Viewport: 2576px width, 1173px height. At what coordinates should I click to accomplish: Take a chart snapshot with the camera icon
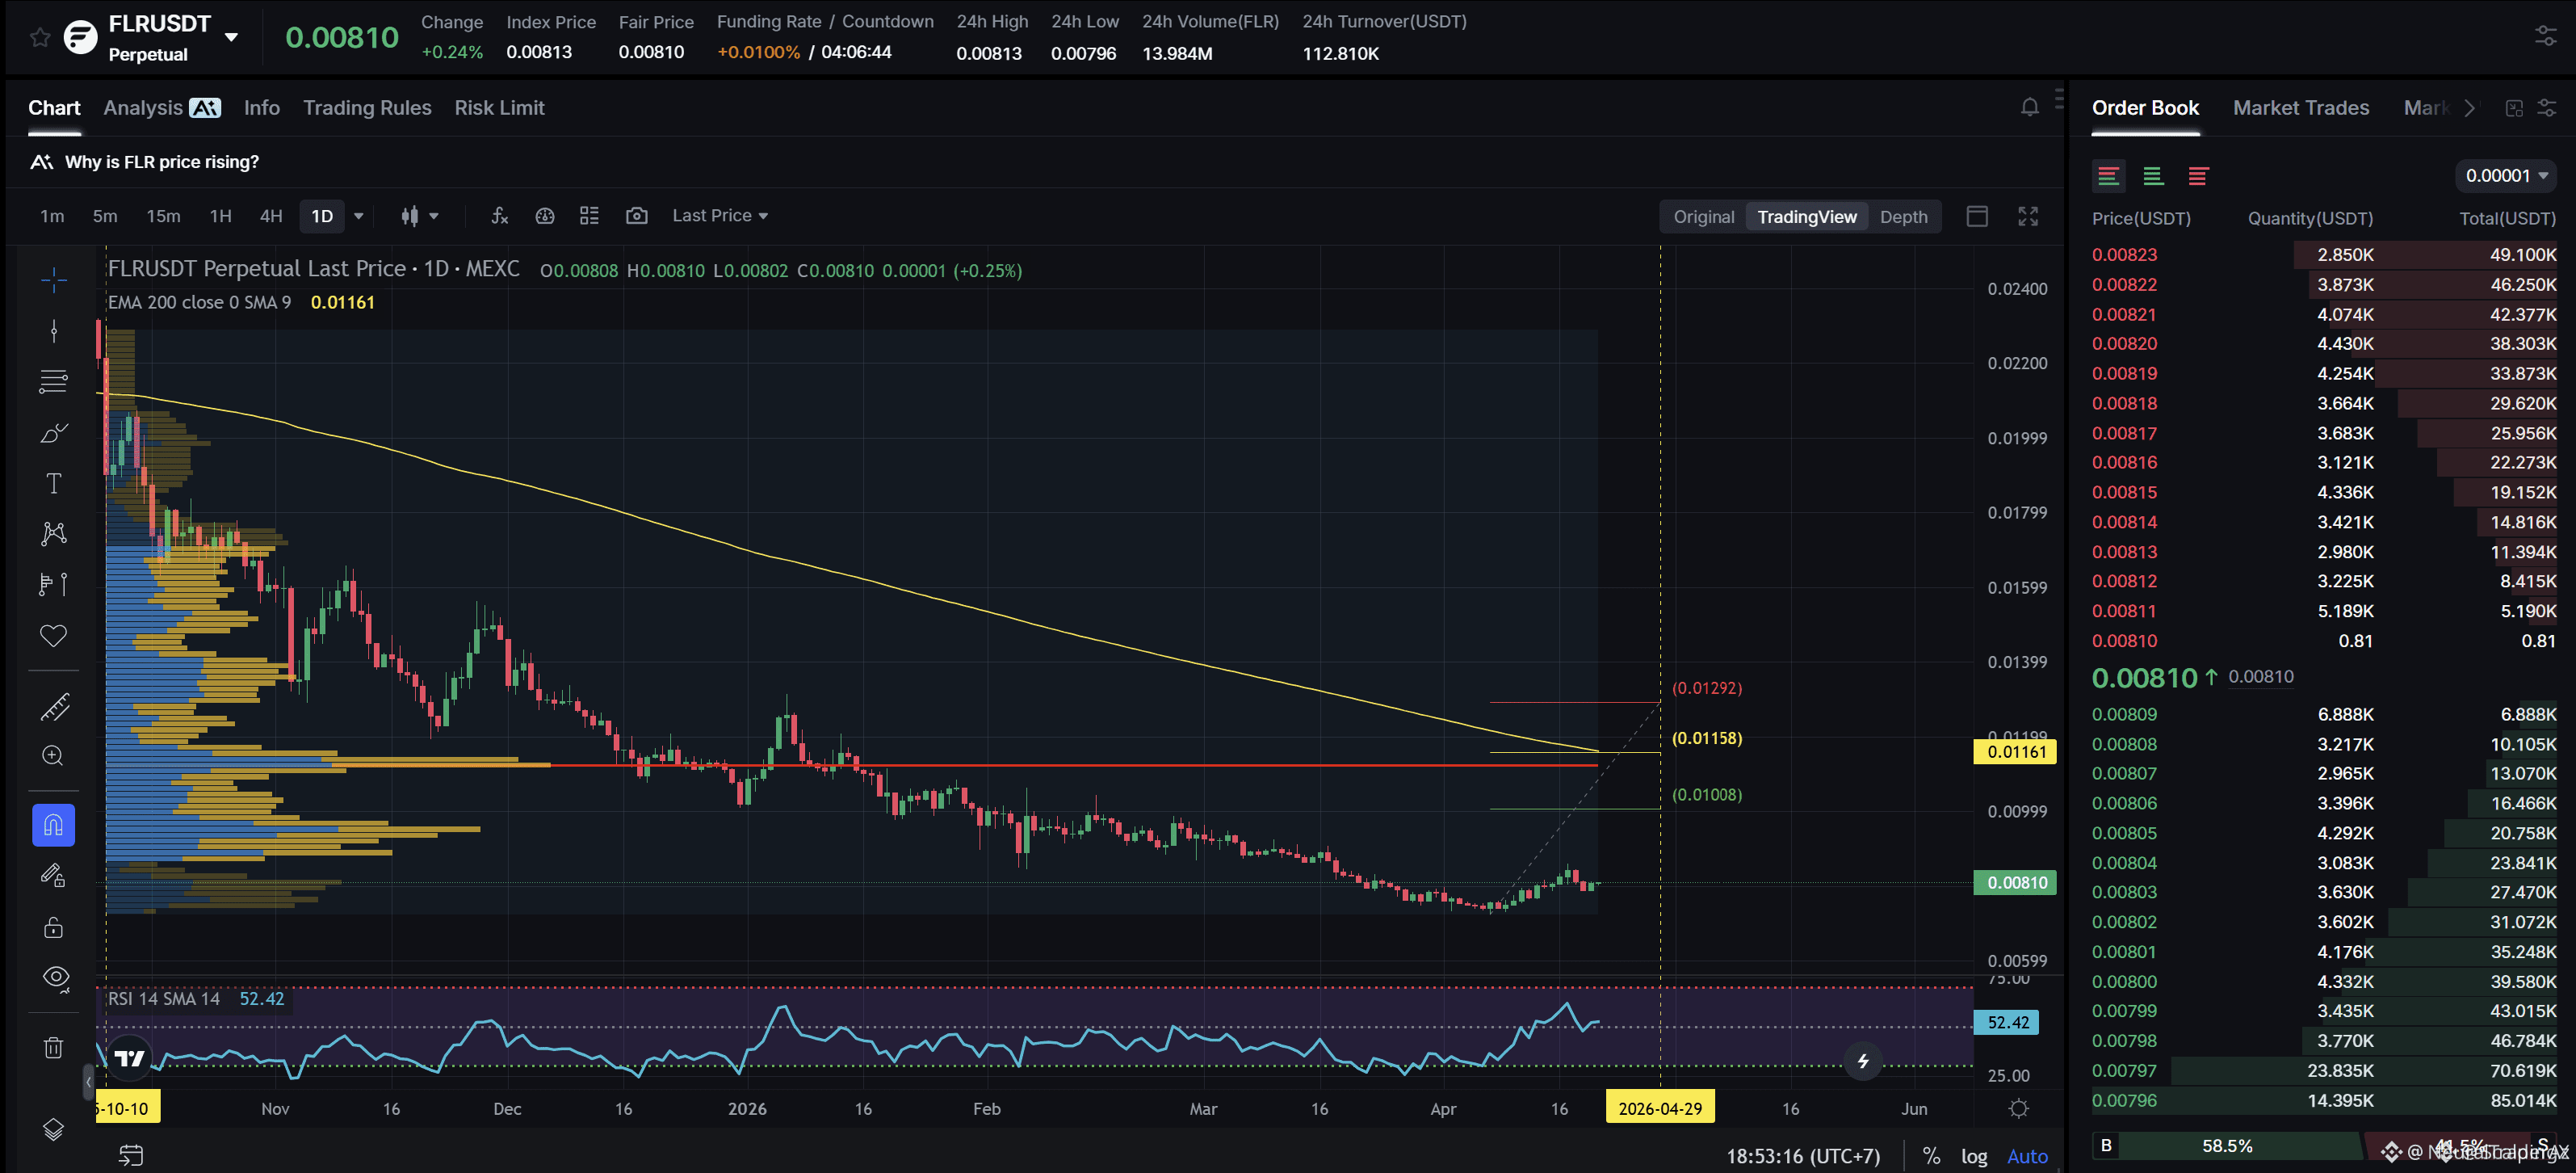636,216
